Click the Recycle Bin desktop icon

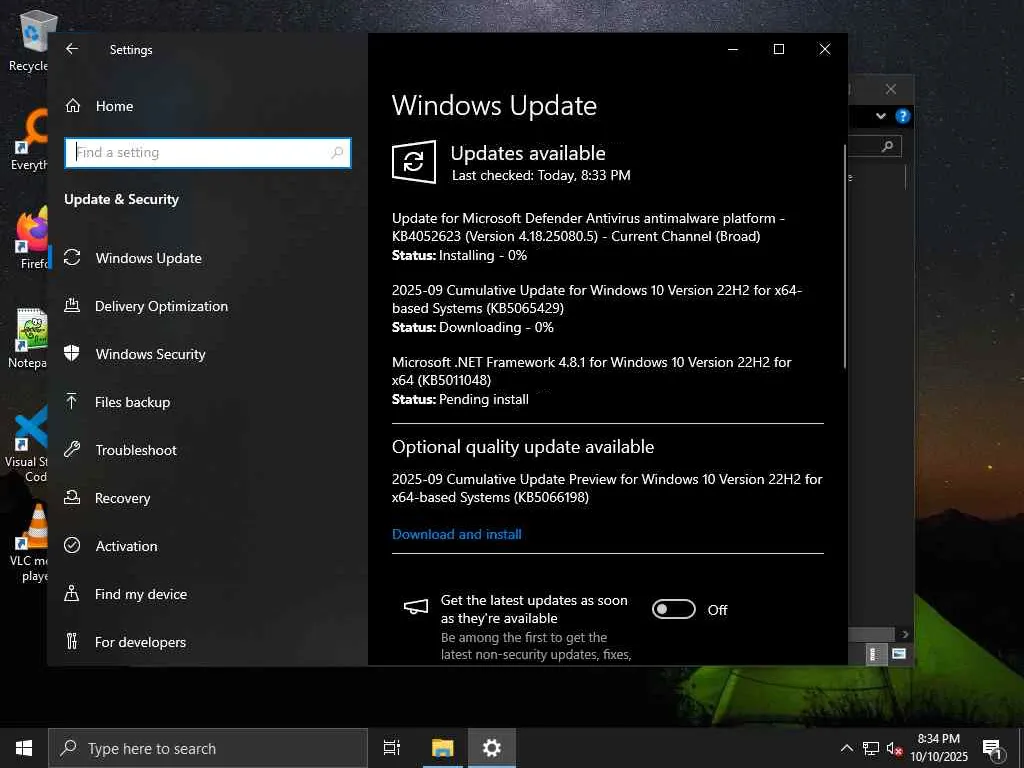pos(28,40)
